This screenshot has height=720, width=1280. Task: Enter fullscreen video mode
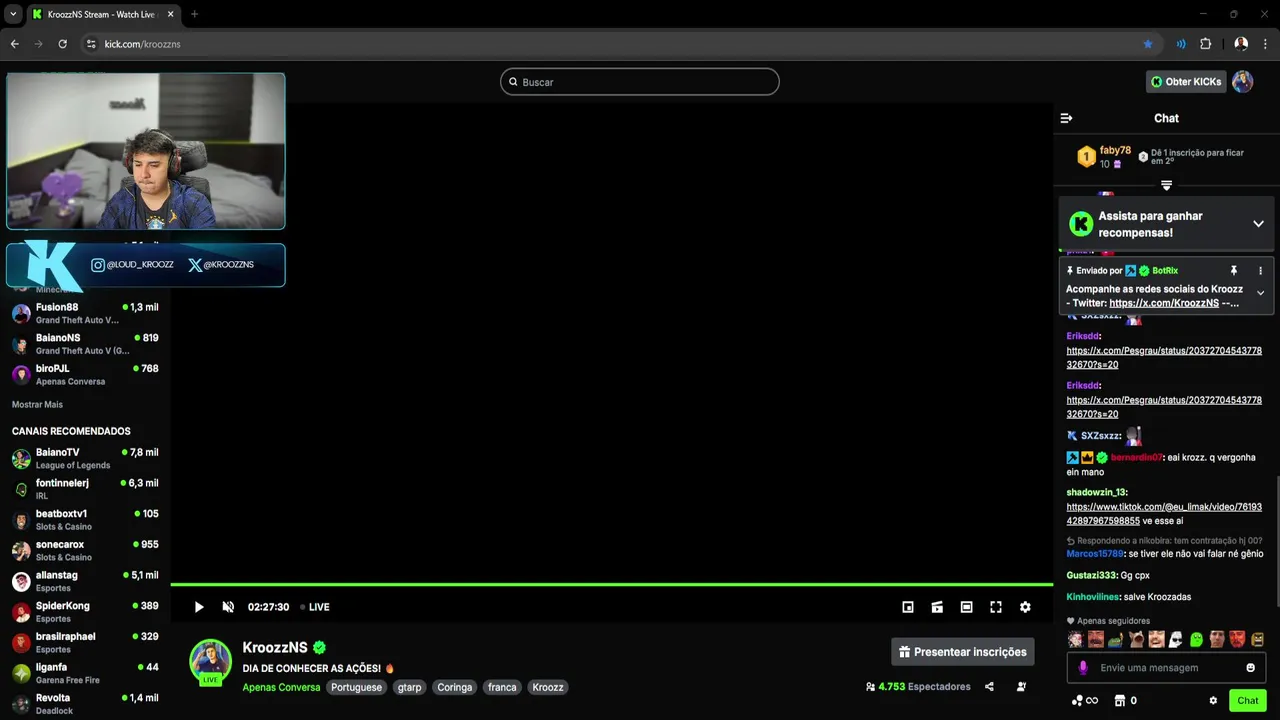(x=996, y=607)
